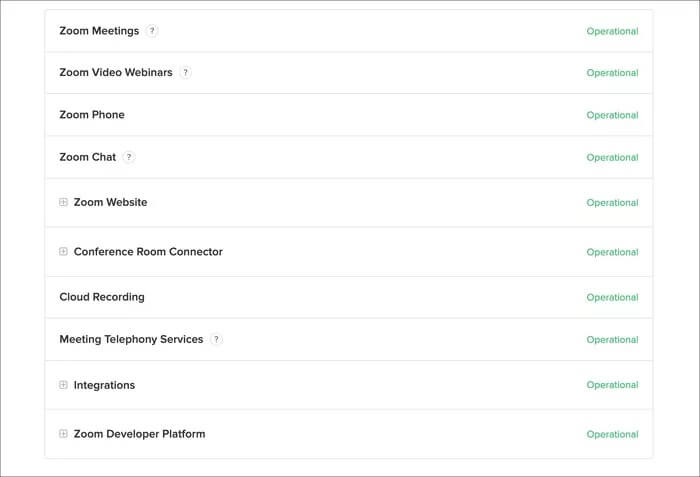
Task: Click the question mark next to Zoom Video Webinars
Action: coord(185,72)
